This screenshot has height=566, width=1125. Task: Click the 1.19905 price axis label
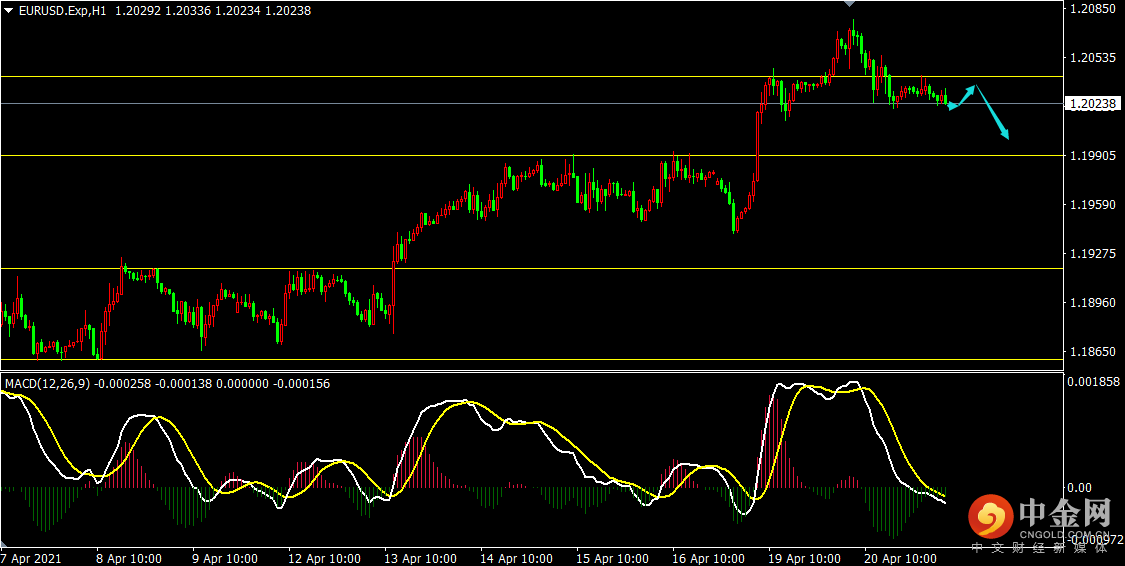(x=1093, y=156)
